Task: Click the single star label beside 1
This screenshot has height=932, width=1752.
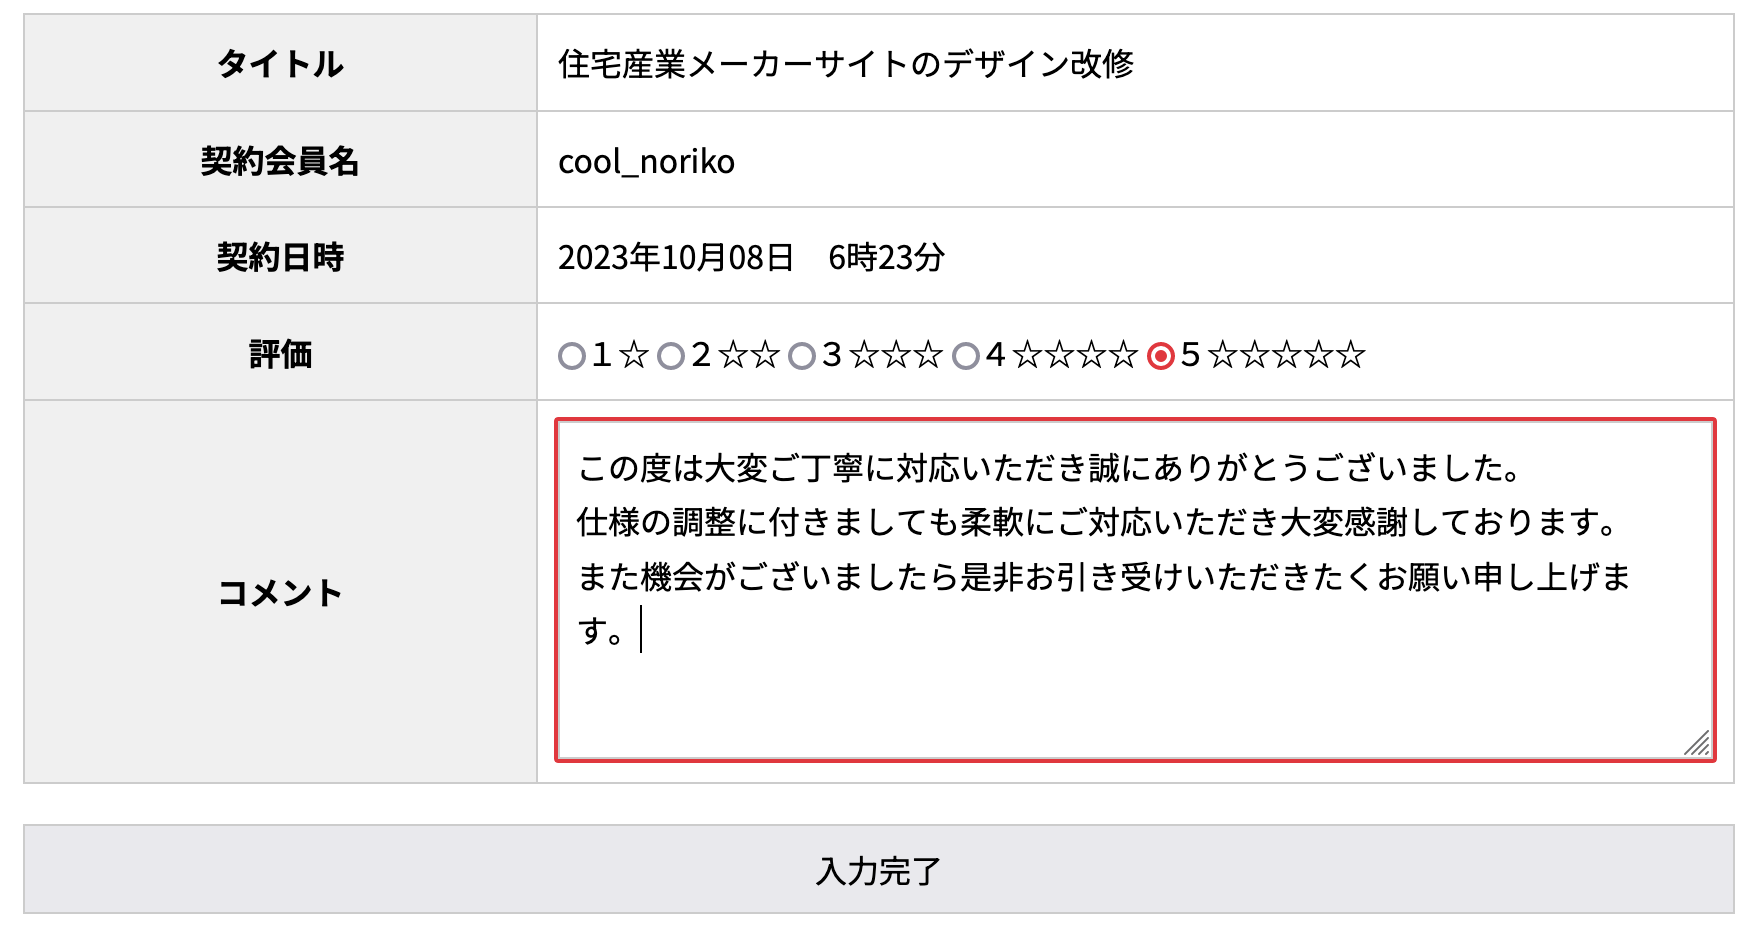Action: [x=634, y=355]
